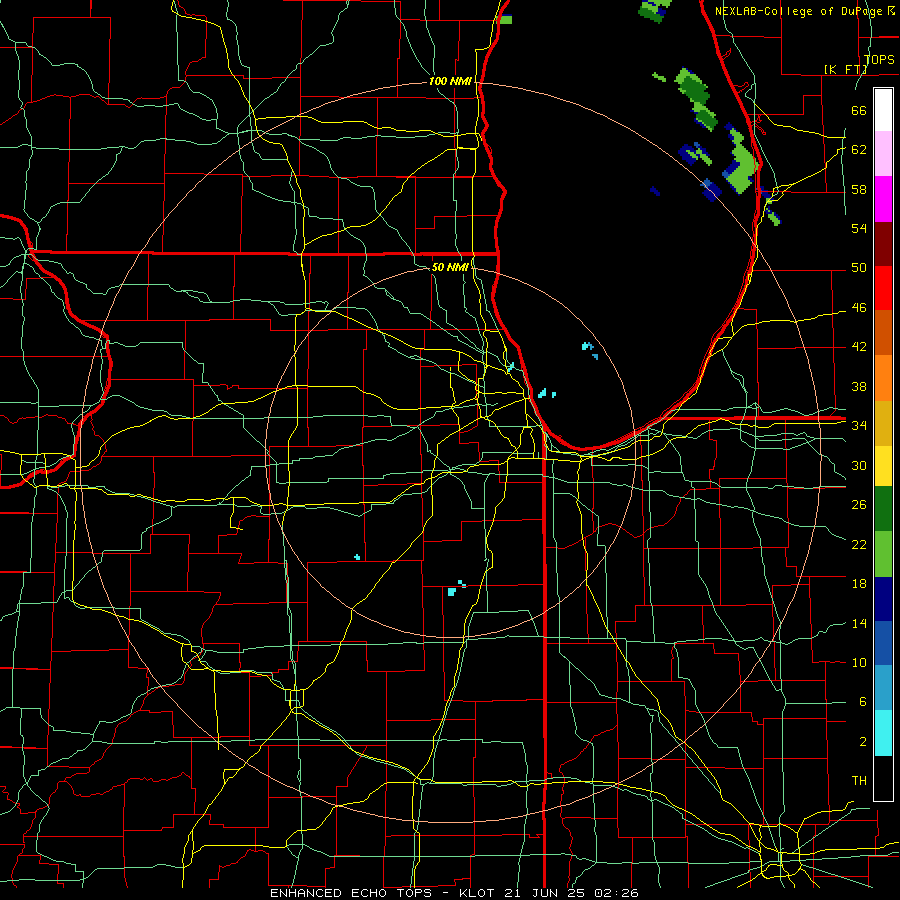Click the '46' legend value
The width and height of the screenshot is (900, 900).
tap(859, 308)
